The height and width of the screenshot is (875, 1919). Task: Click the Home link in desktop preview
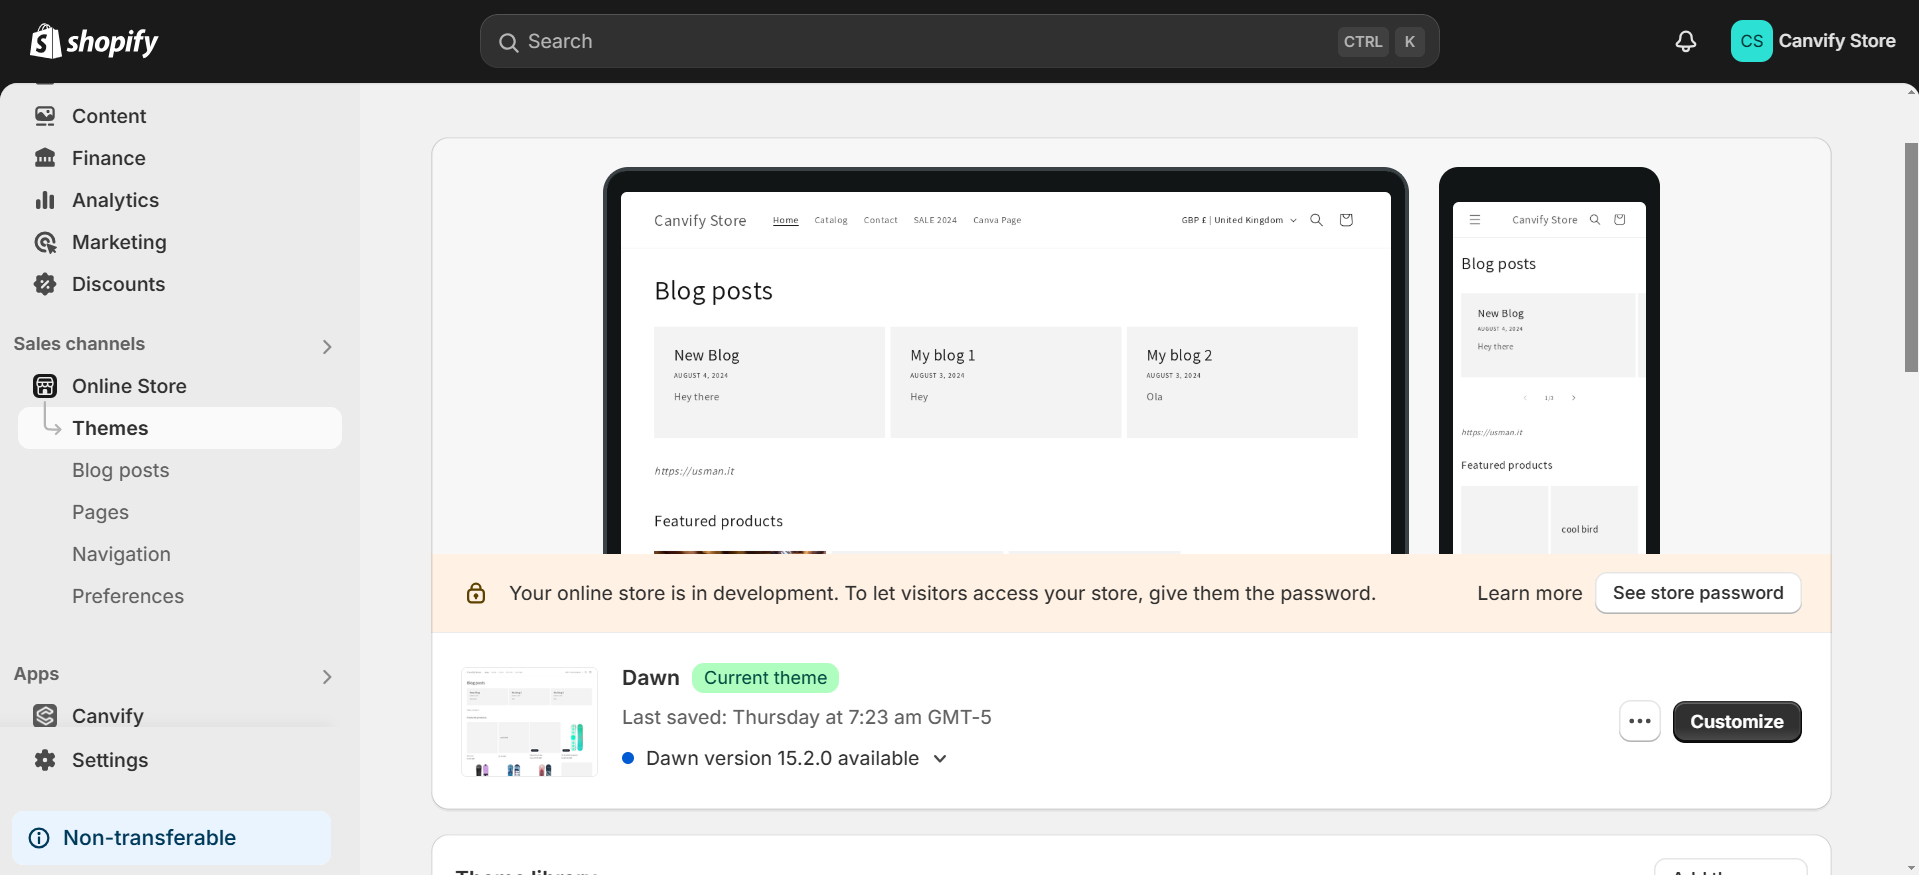click(x=785, y=220)
